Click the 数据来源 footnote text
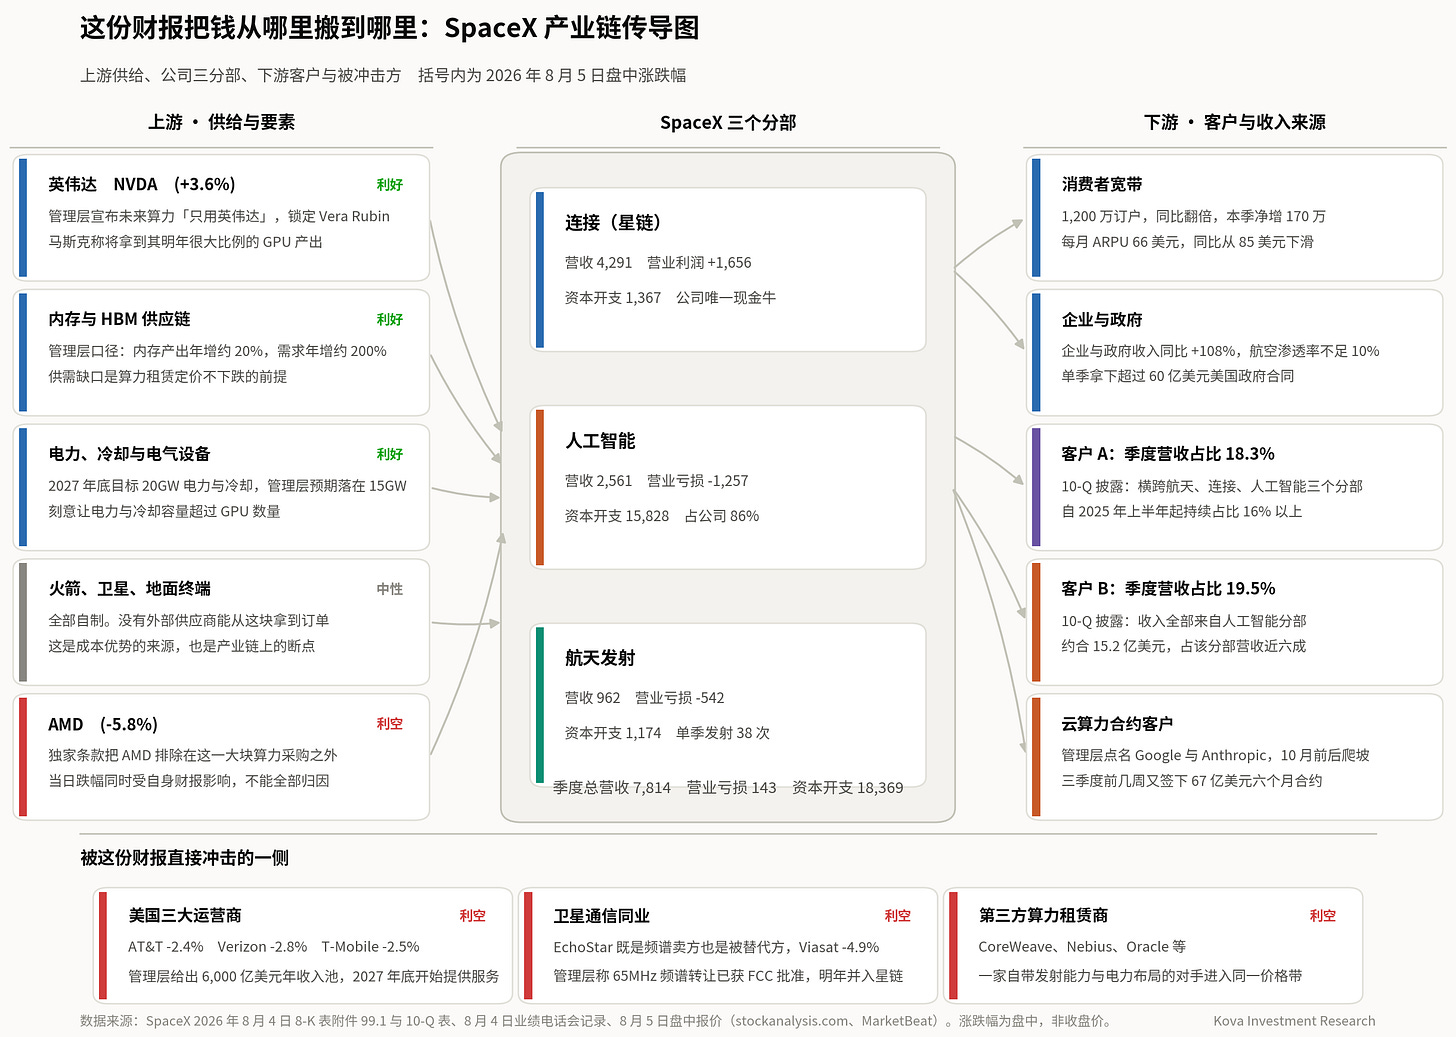Screen dimensions: 1456x1037 (x=597, y=1021)
